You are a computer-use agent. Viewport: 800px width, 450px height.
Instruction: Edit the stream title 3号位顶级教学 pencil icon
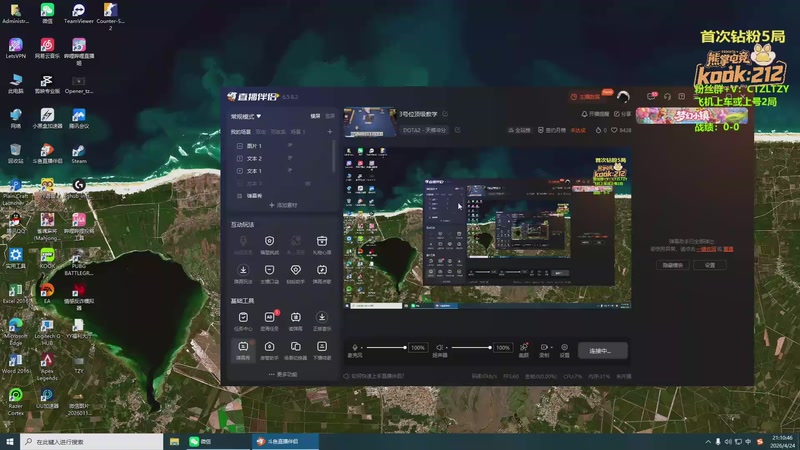tap(445, 114)
